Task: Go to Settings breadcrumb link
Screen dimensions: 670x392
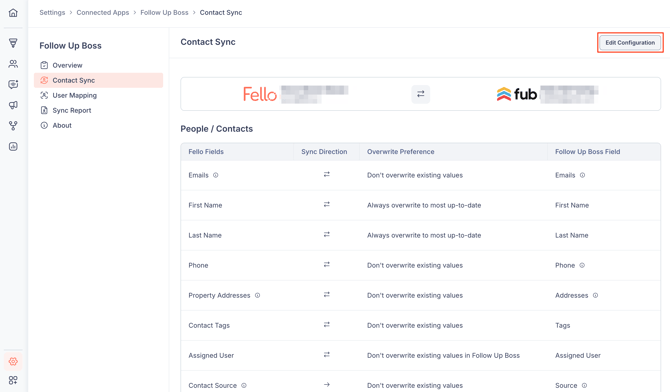Action: pyautogui.click(x=52, y=12)
